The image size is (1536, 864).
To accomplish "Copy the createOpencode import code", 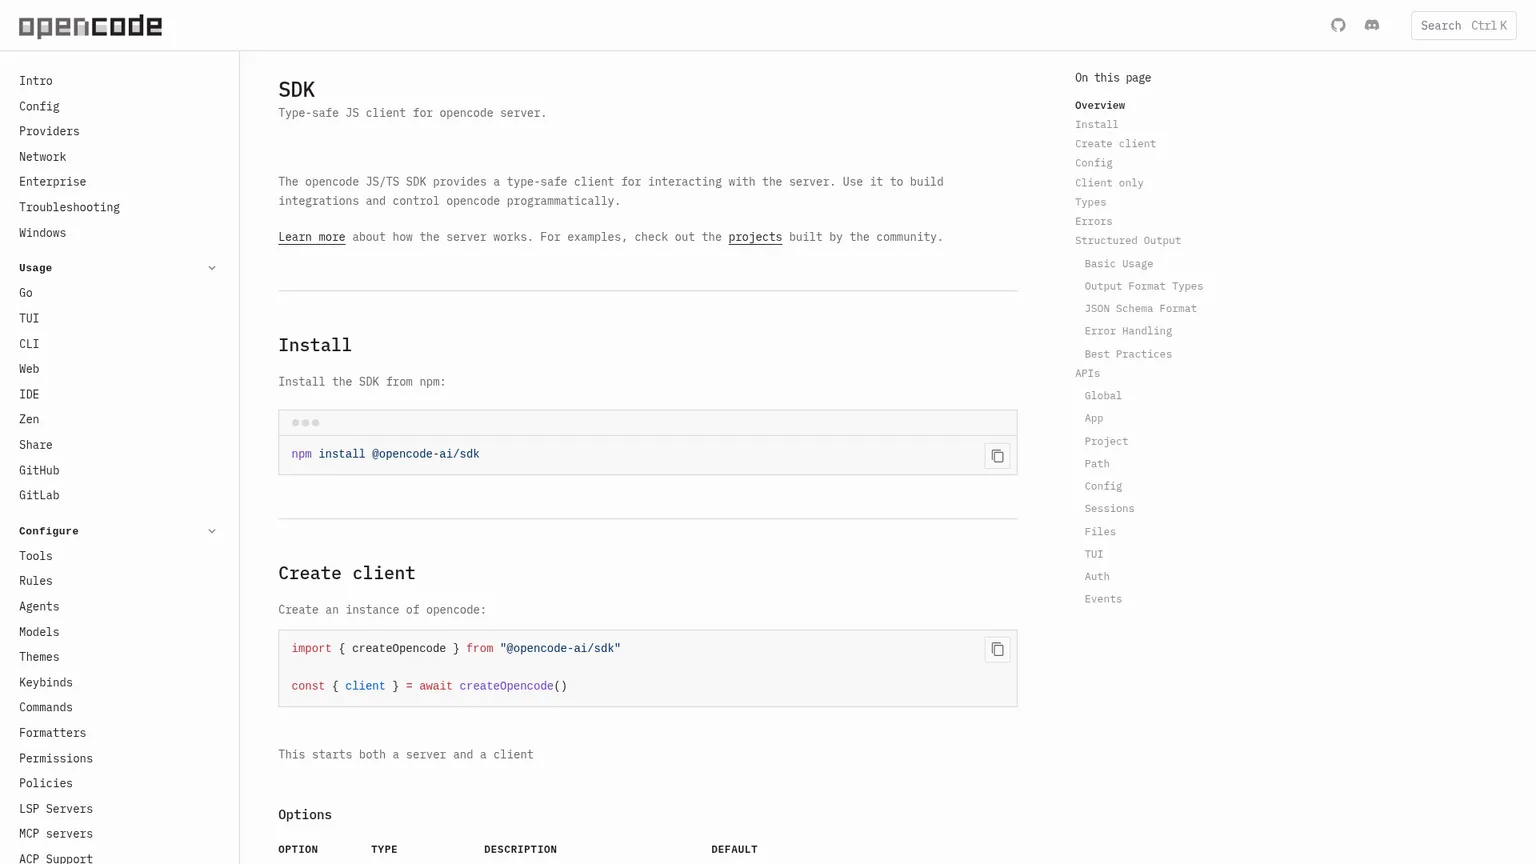I will 997,649.
